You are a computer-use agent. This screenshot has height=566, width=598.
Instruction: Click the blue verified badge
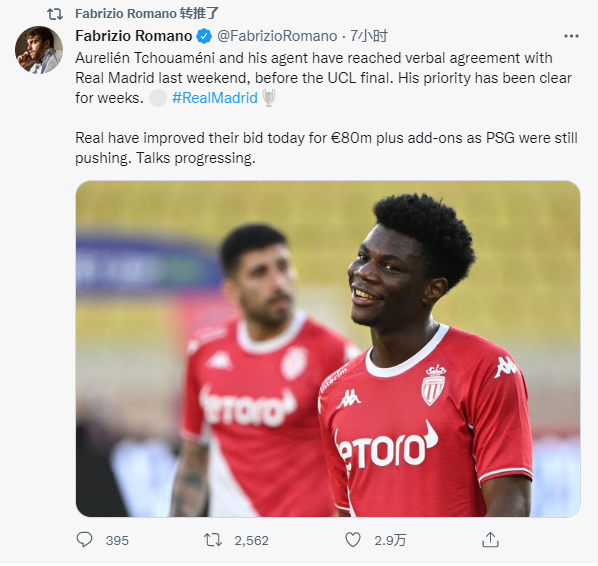point(204,36)
